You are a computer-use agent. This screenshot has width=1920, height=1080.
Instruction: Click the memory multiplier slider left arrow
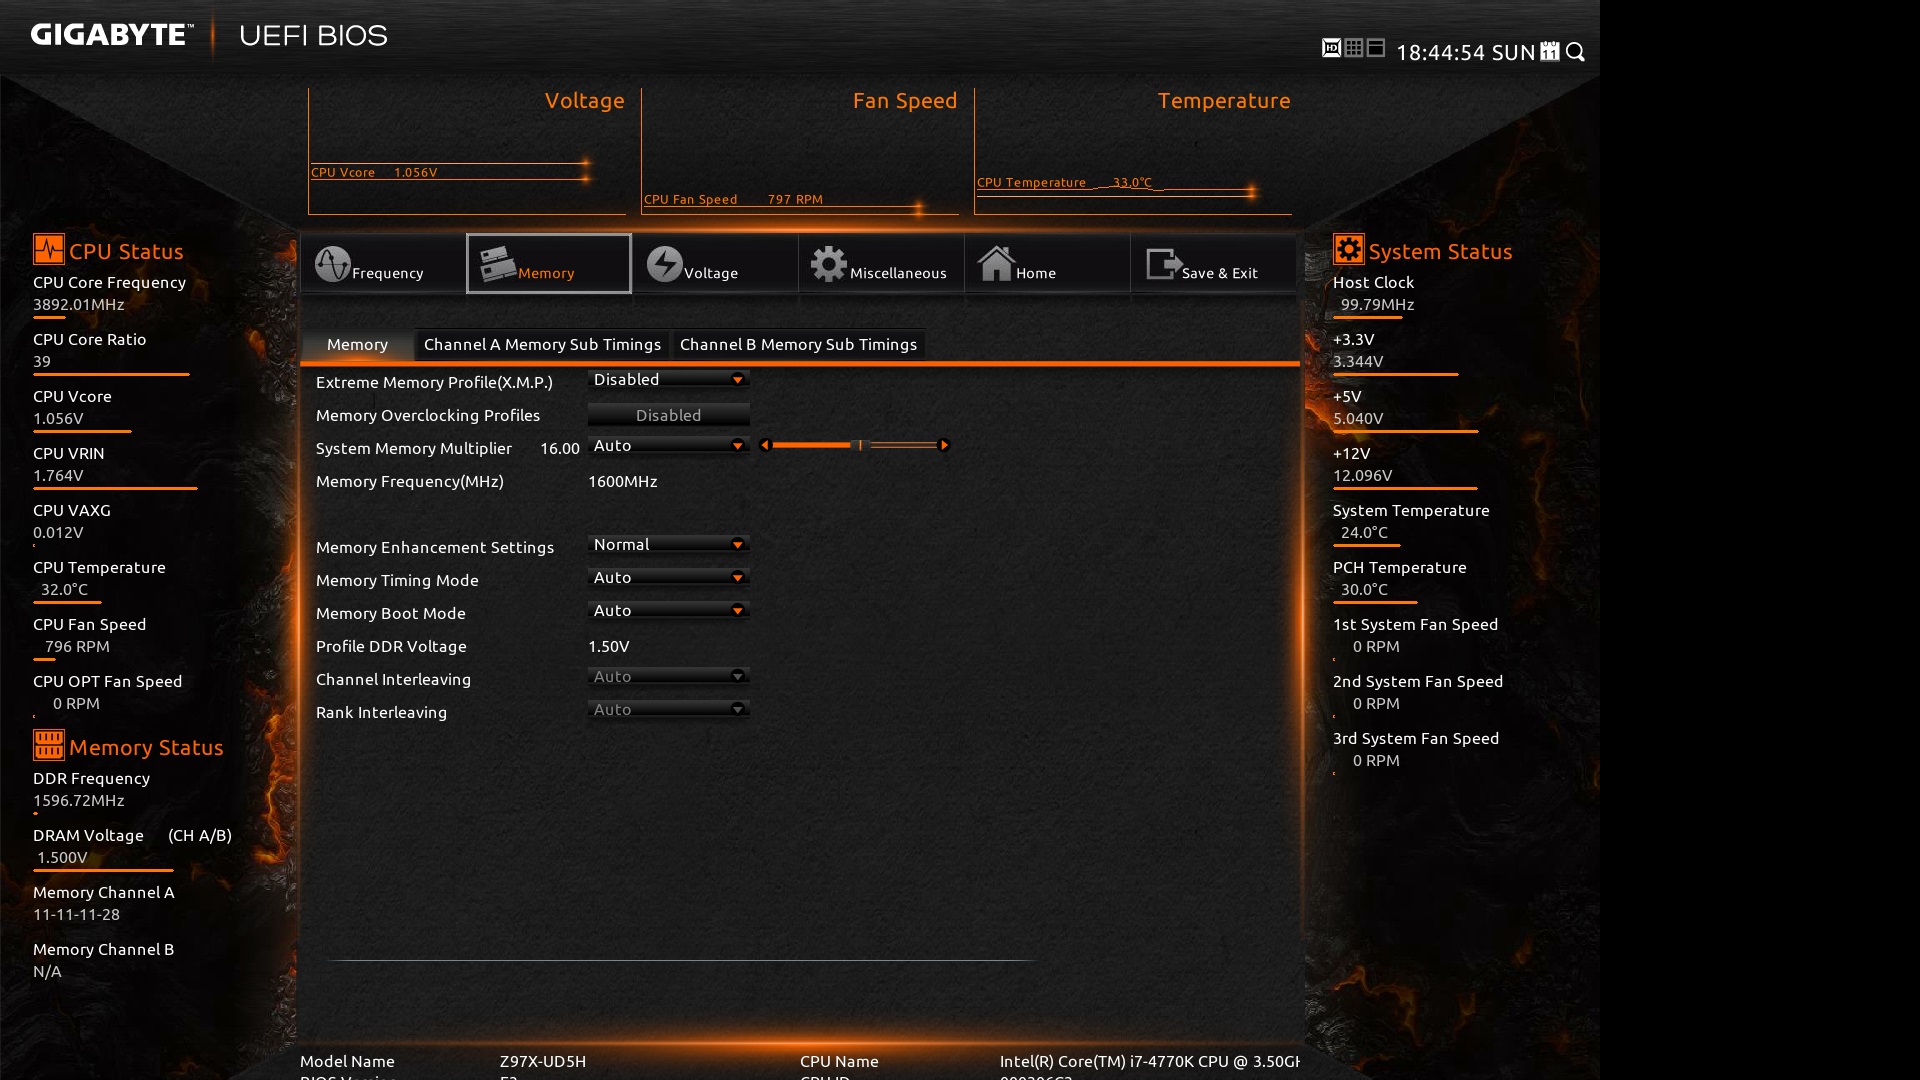pos(765,445)
